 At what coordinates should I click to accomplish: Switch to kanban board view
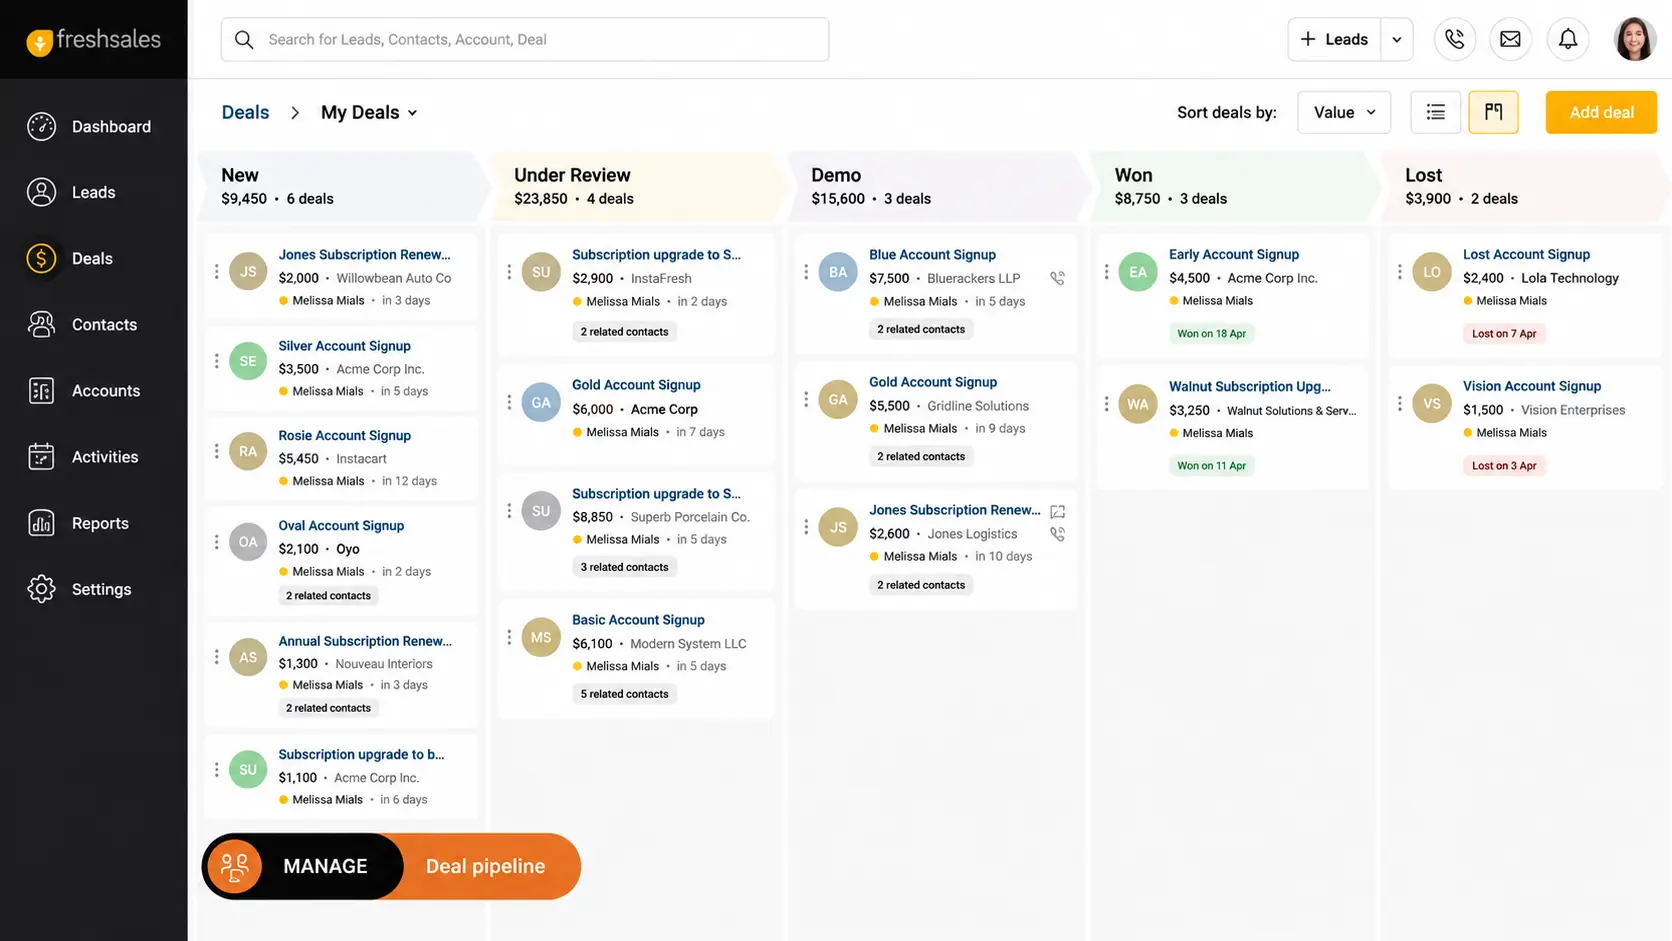click(1494, 112)
